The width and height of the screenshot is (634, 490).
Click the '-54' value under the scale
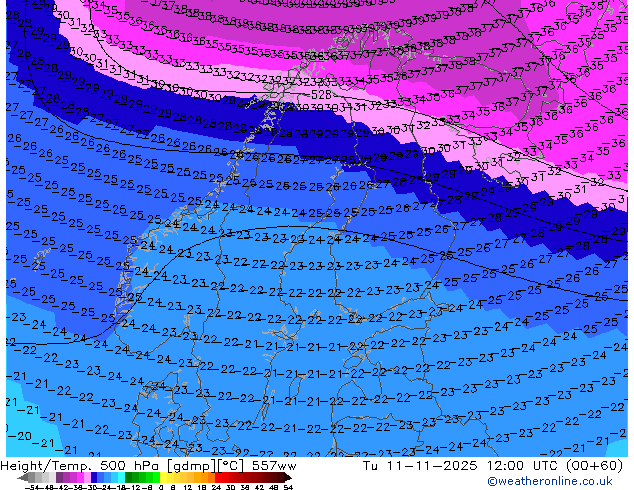click(32, 487)
